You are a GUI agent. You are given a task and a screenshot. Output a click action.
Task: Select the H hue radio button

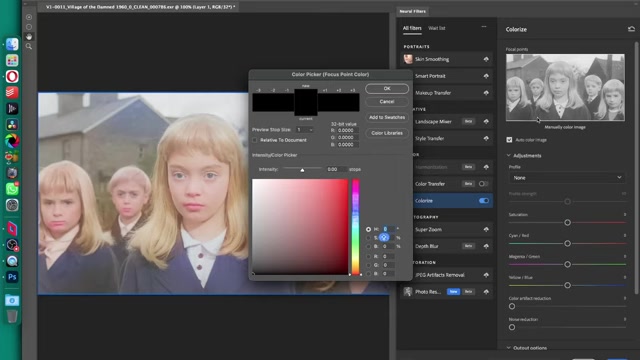click(x=368, y=229)
